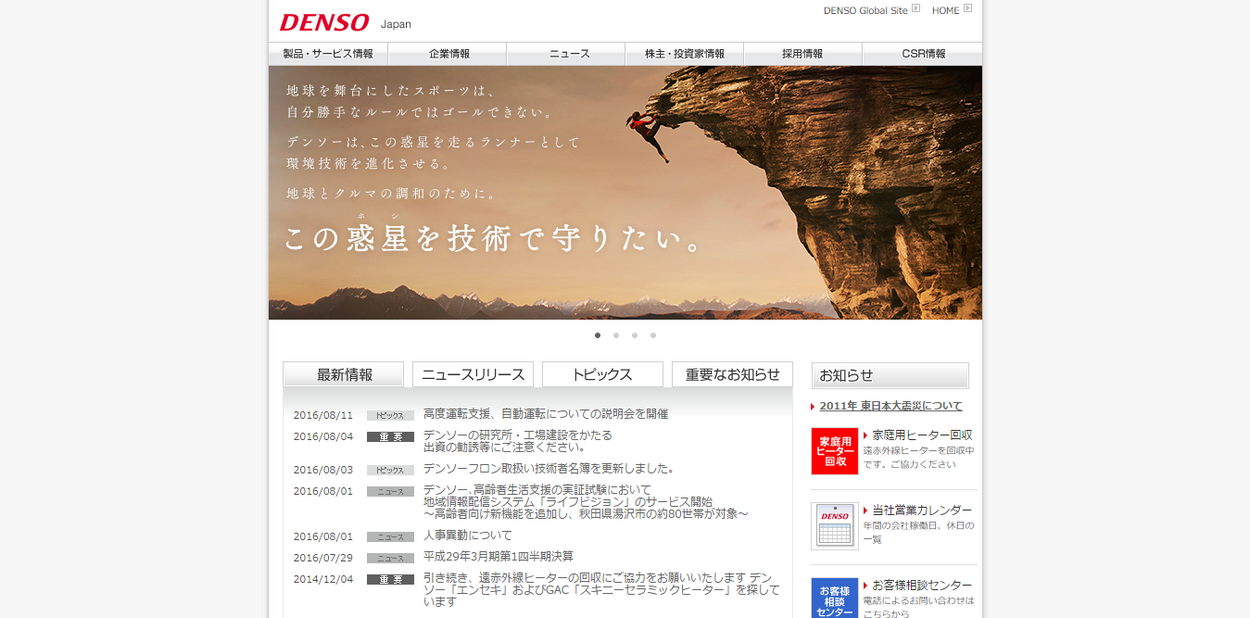Click the red 家庭用ヒーター回収 icon
The image size is (1250, 618).
(x=834, y=451)
